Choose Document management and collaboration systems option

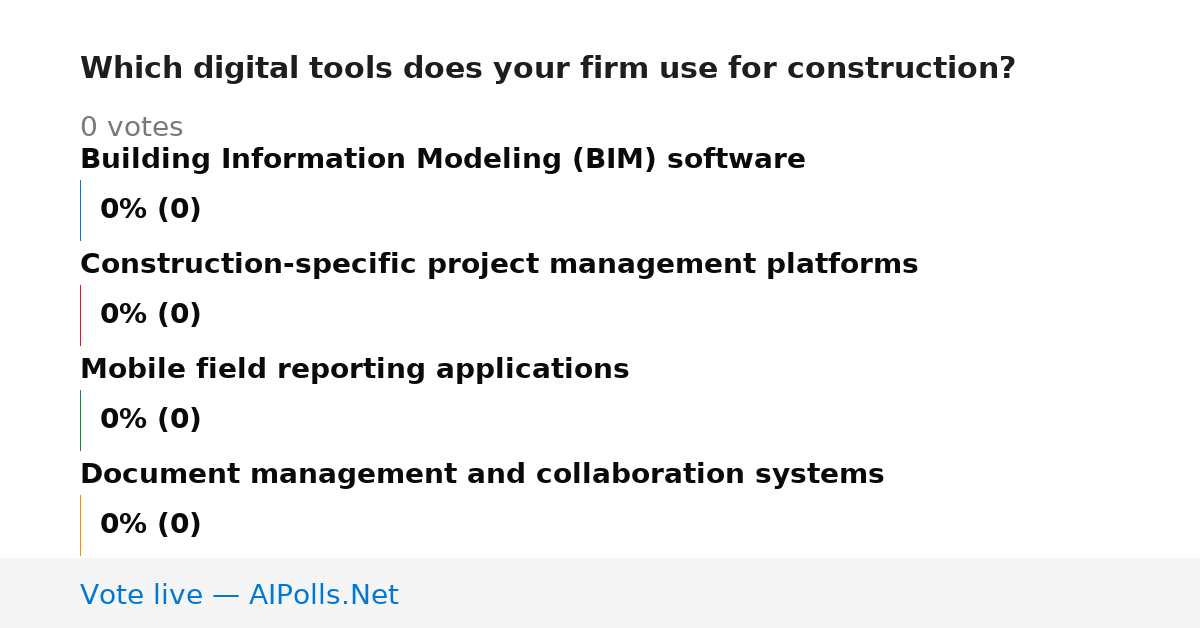click(482, 475)
